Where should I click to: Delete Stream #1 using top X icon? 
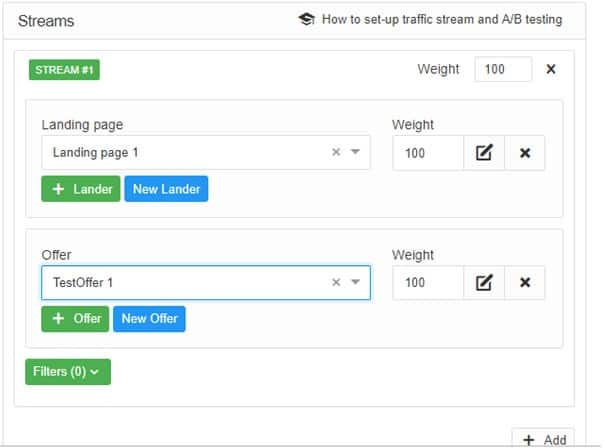click(551, 69)
